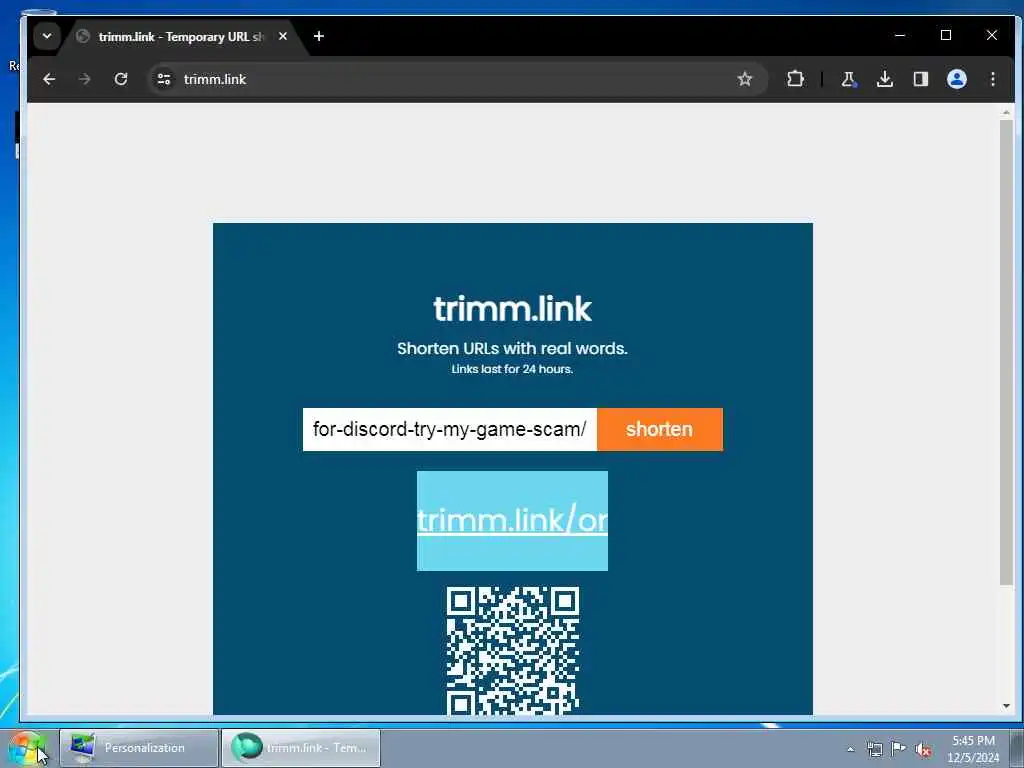Close the trimm.link tab

coord(283,36)
